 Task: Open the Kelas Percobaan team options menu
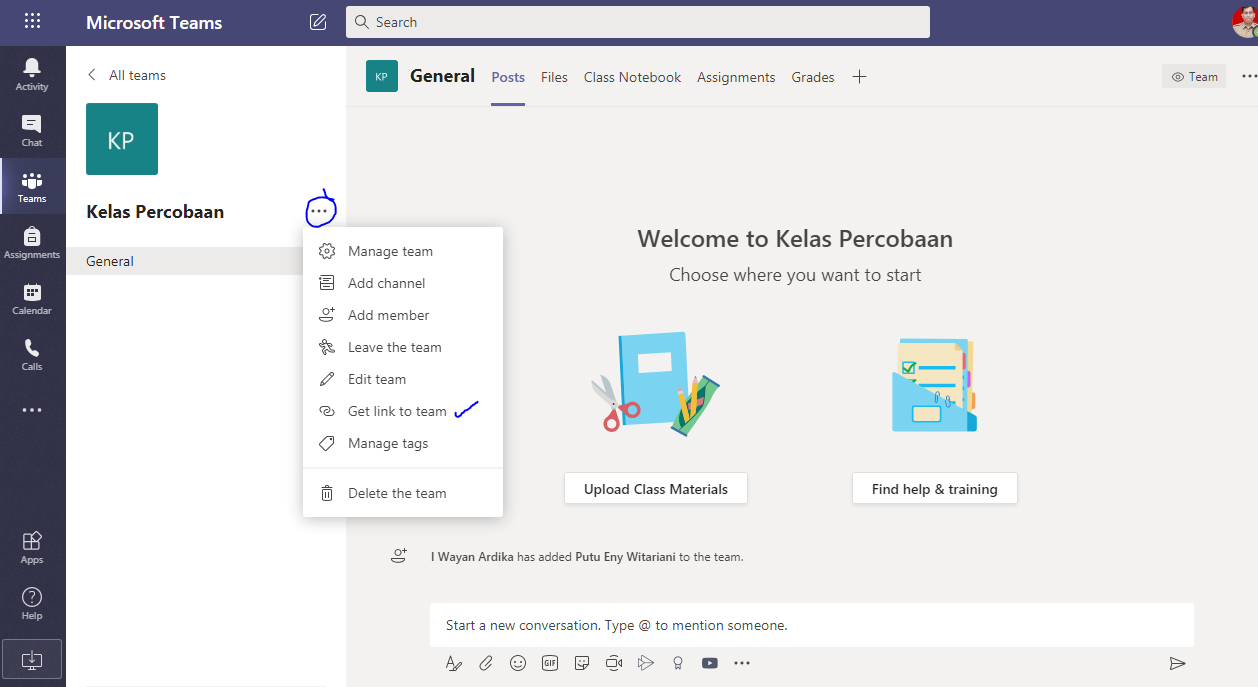320,209
